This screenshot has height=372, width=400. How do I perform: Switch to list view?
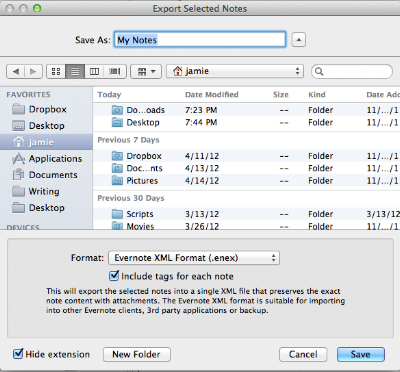pos(75,71)
